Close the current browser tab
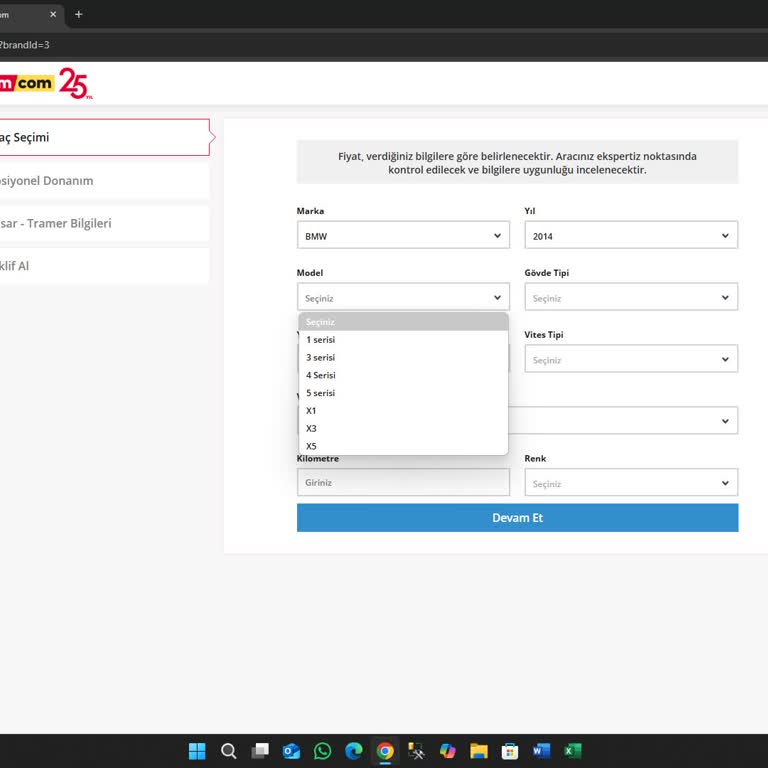 53,14
